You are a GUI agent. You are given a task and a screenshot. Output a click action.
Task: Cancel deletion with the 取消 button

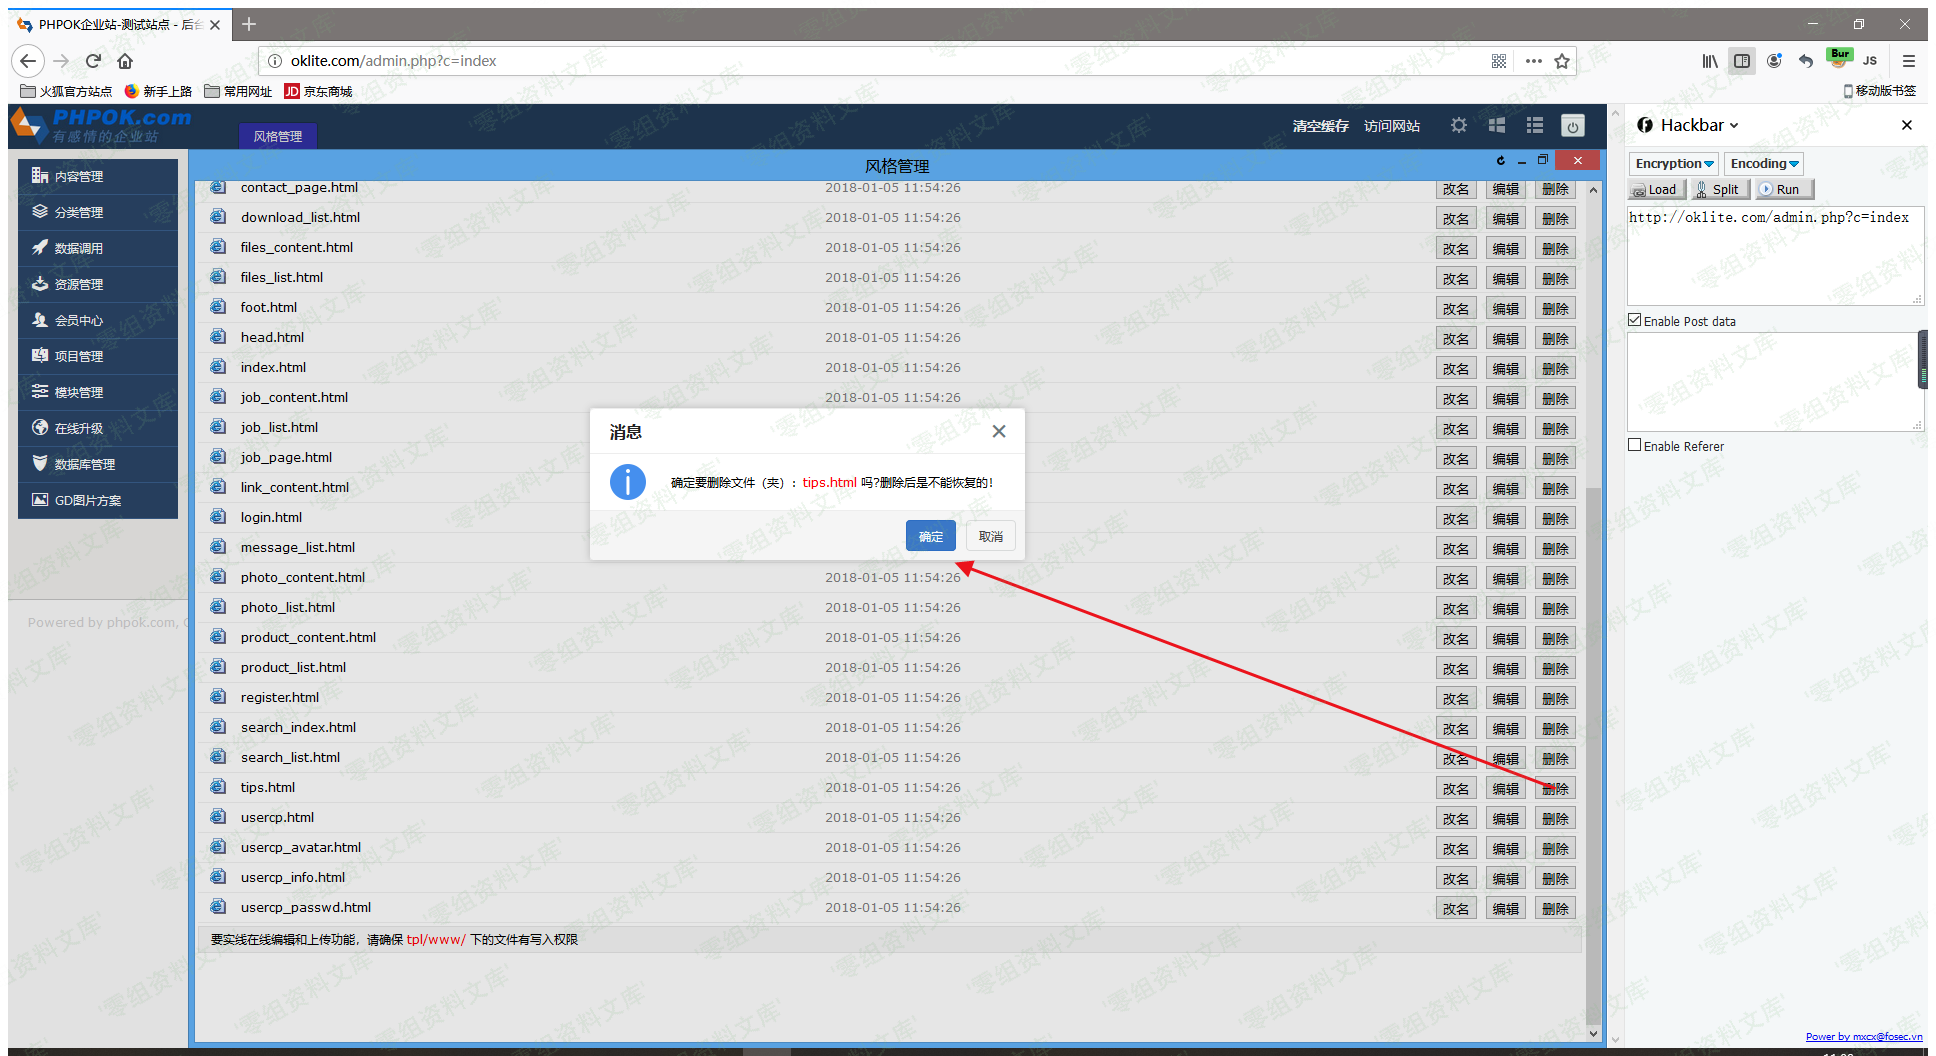[990, 536]
